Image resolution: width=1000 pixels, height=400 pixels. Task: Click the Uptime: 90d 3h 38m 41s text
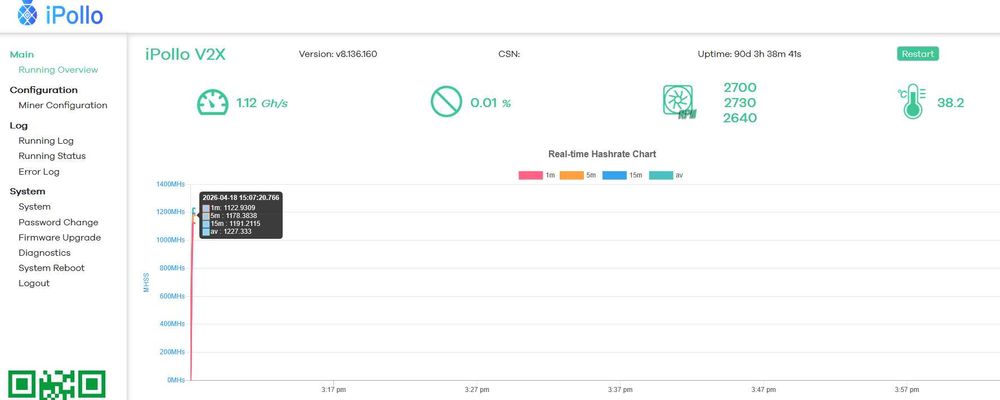(749, 54)
